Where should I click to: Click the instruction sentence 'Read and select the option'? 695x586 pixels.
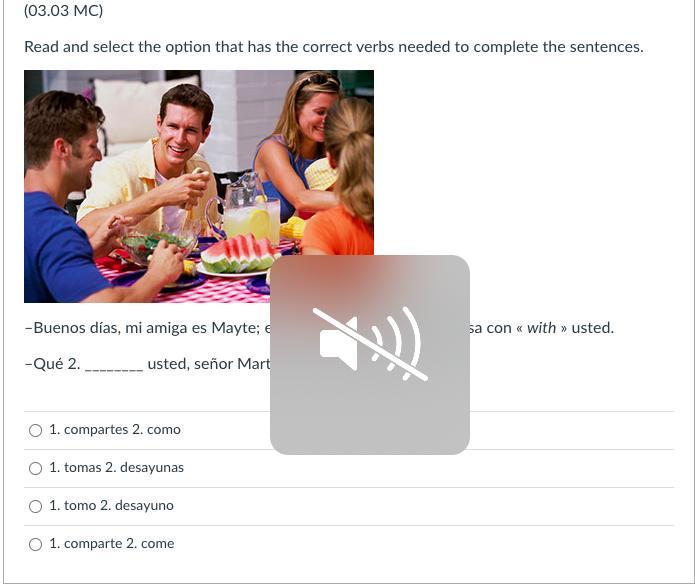[x=333, y=47]
